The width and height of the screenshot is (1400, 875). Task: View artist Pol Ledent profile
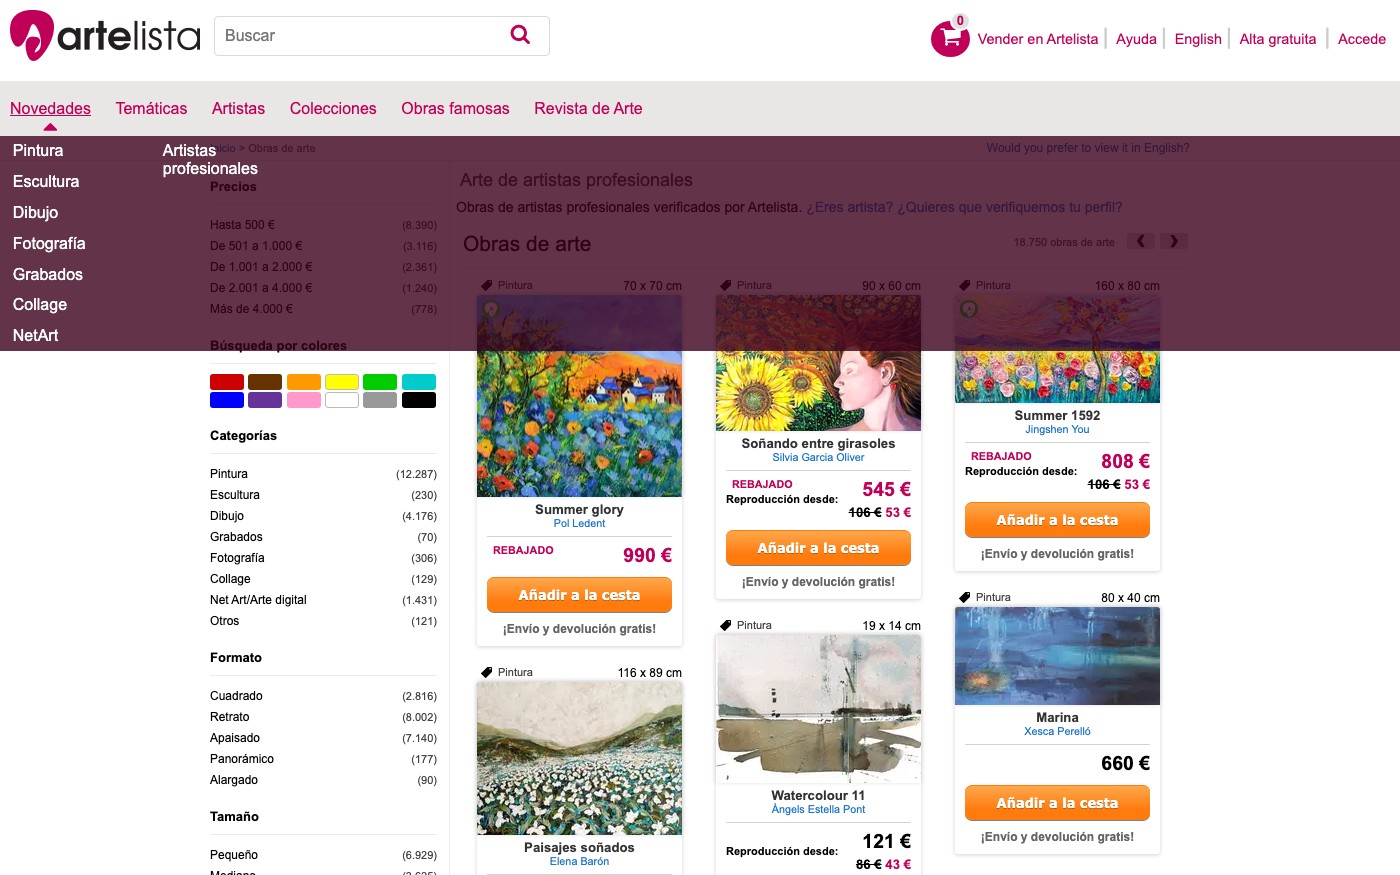coord(579,523)
